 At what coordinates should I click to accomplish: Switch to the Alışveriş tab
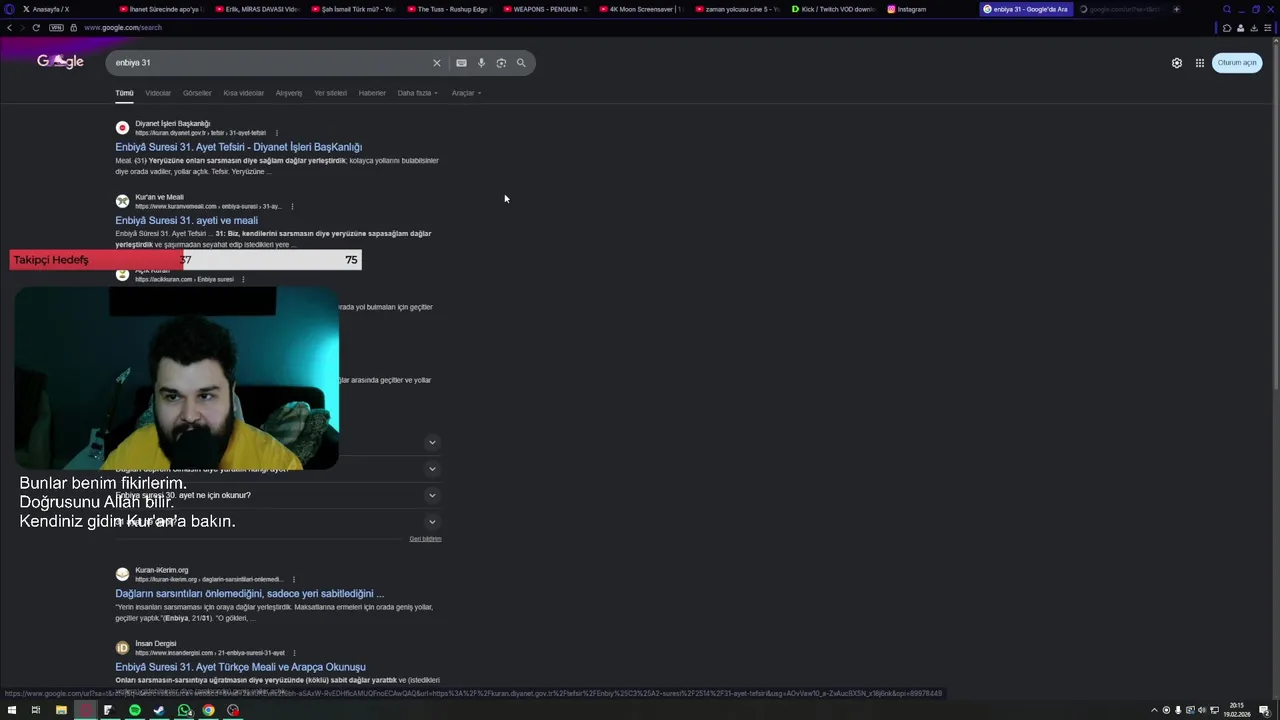pyautogui.click(x=289, y=93)
